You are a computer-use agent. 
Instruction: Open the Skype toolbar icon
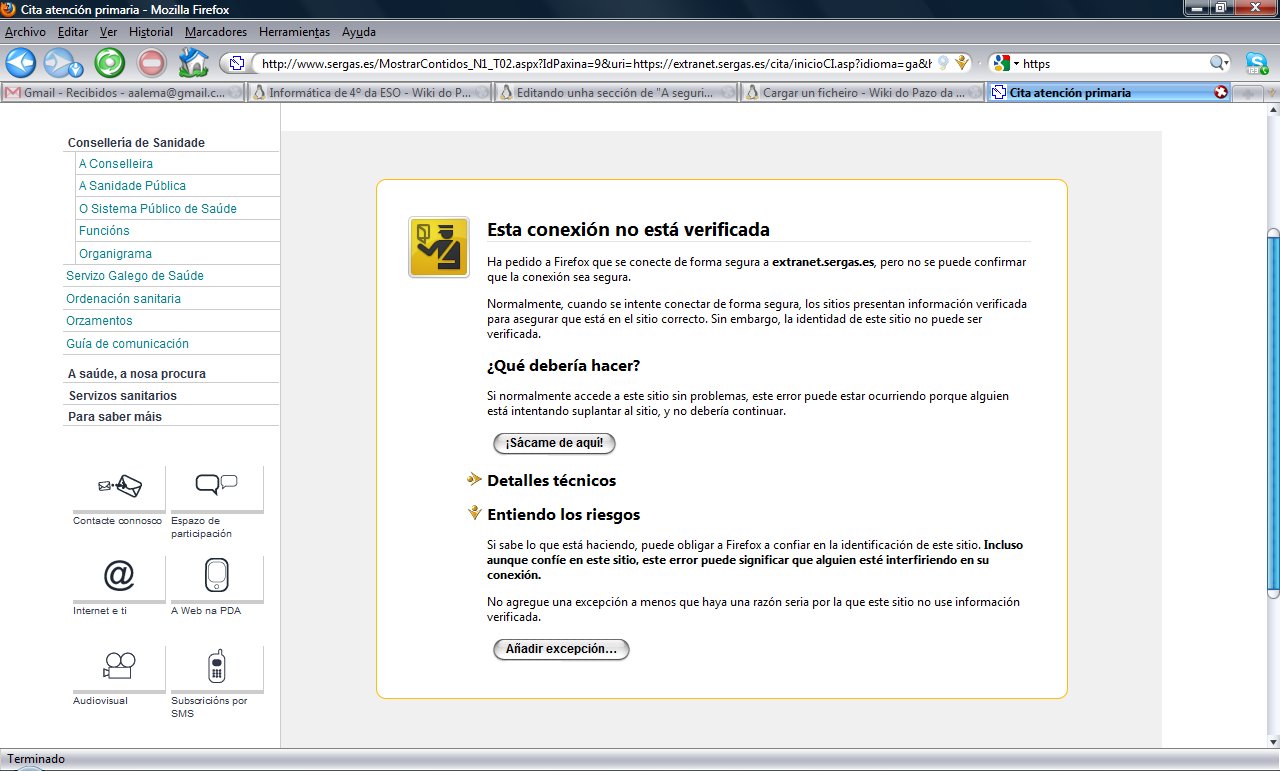1256,63
